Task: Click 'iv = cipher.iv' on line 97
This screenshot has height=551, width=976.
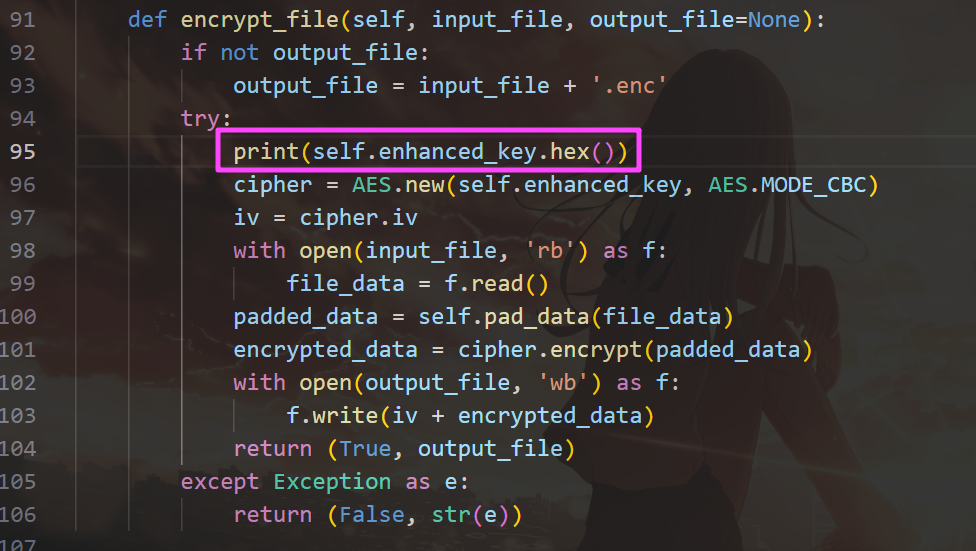Action: pyautogui.click(x=325, y=217)
